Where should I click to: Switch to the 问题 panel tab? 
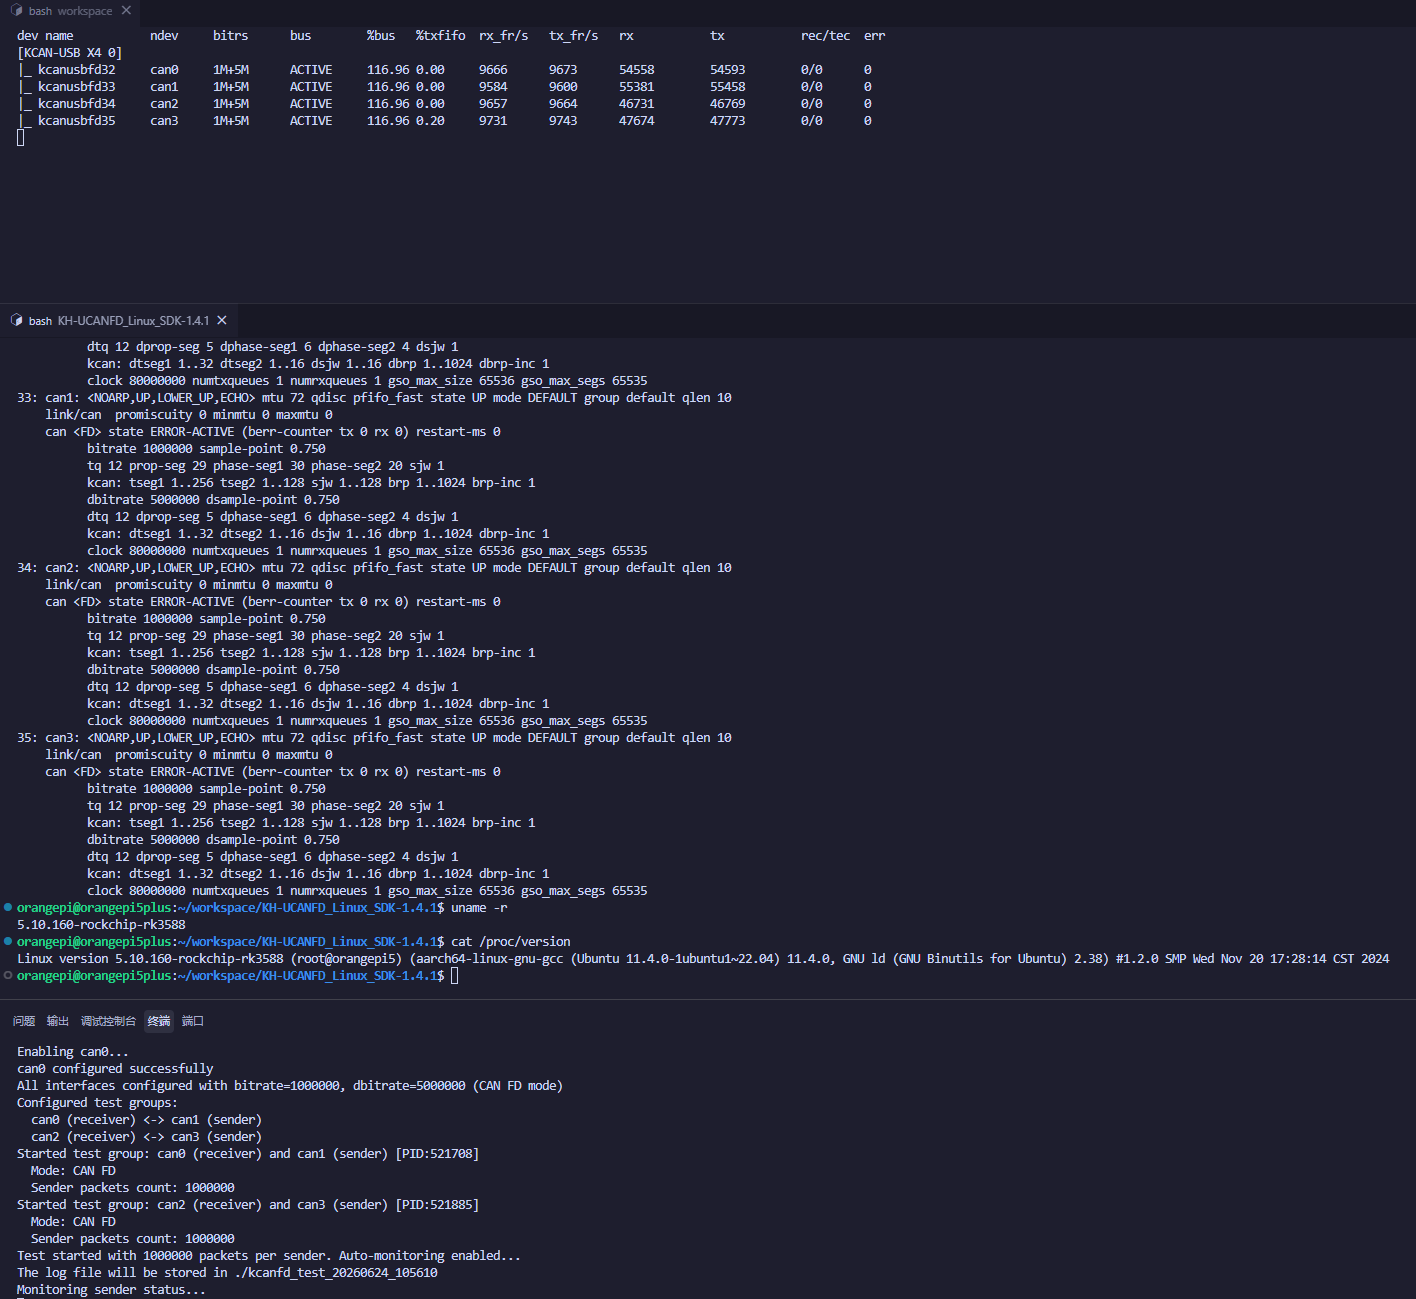click(24, 1021)
